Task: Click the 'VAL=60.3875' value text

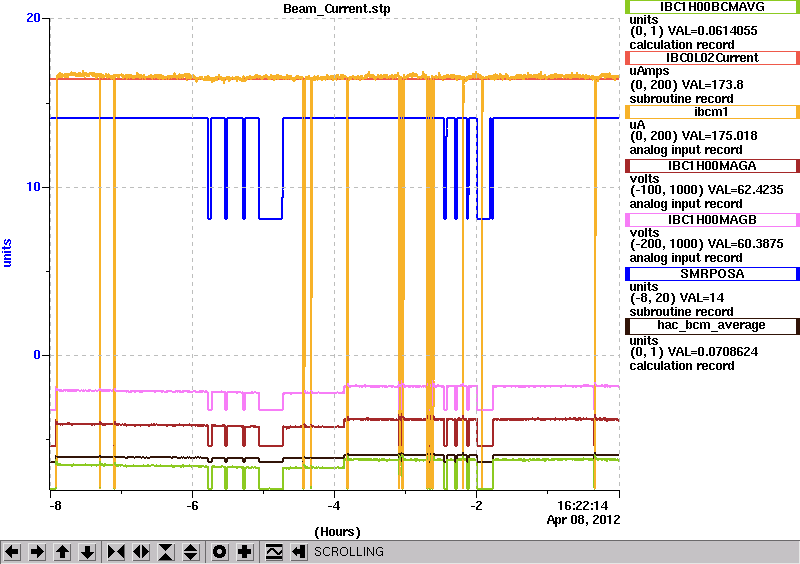Action: tap(744, 244)
